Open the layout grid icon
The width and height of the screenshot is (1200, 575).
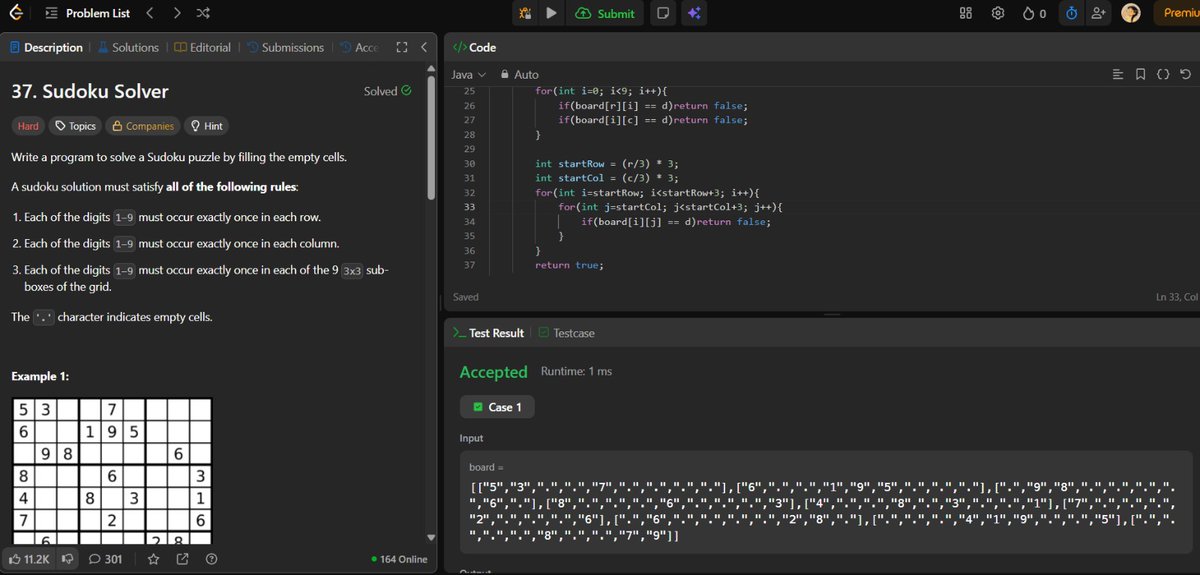click(966, 13)
